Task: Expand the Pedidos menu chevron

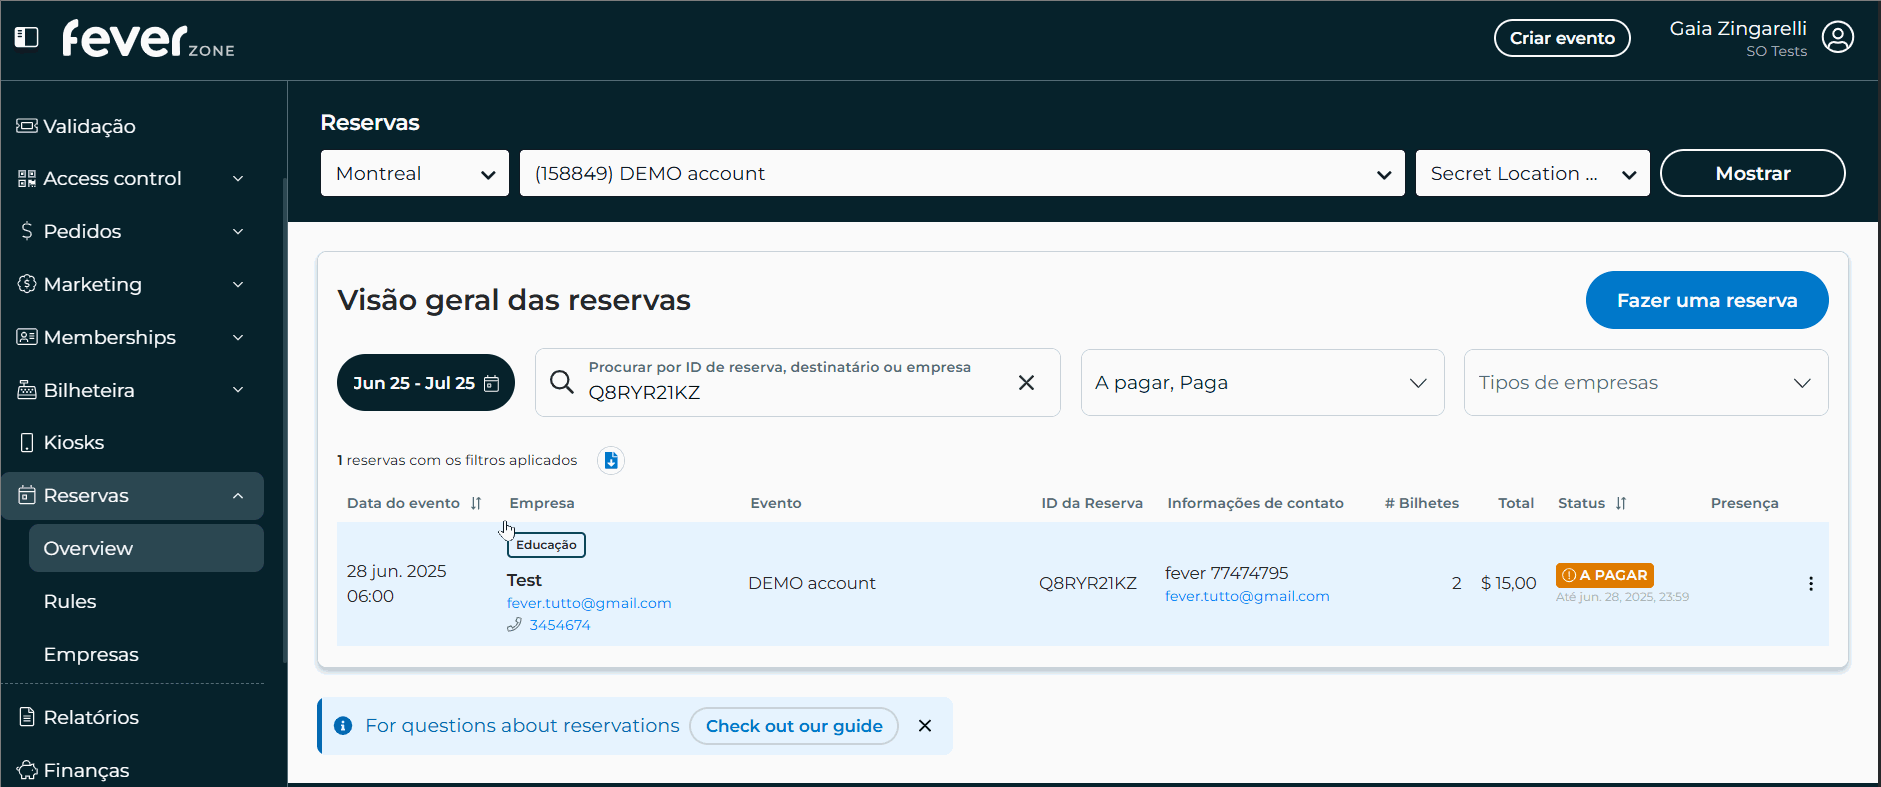Action: 238,231
